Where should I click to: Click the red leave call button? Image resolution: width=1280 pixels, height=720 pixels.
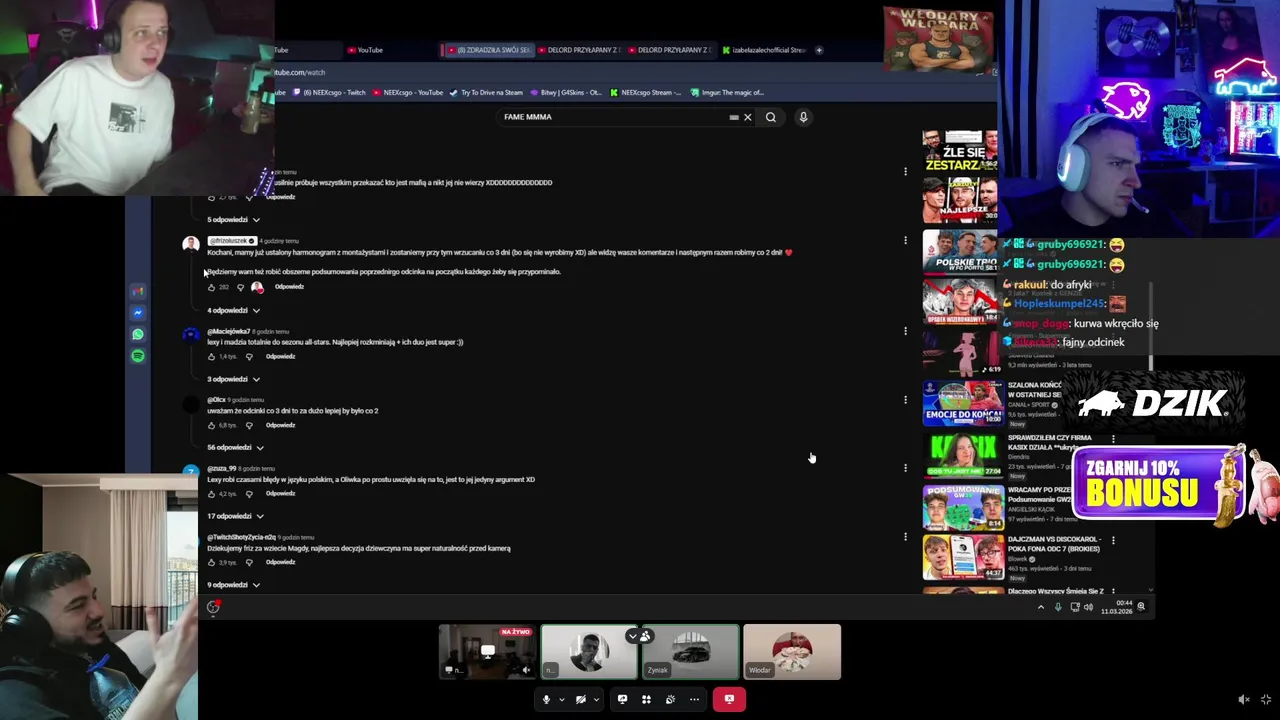click(x=729, y=699)
